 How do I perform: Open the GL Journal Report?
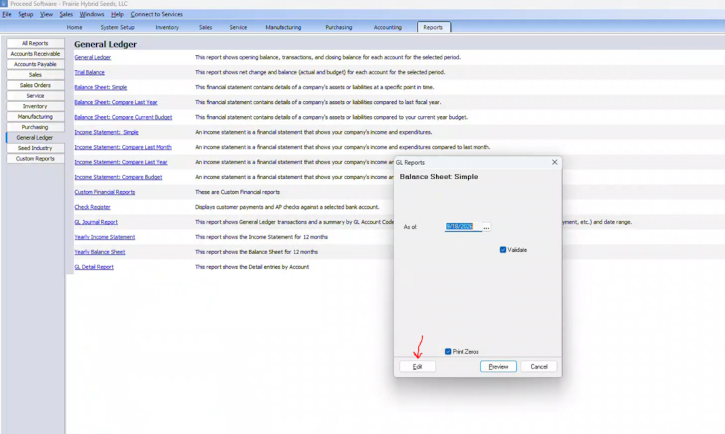[96, 222]
